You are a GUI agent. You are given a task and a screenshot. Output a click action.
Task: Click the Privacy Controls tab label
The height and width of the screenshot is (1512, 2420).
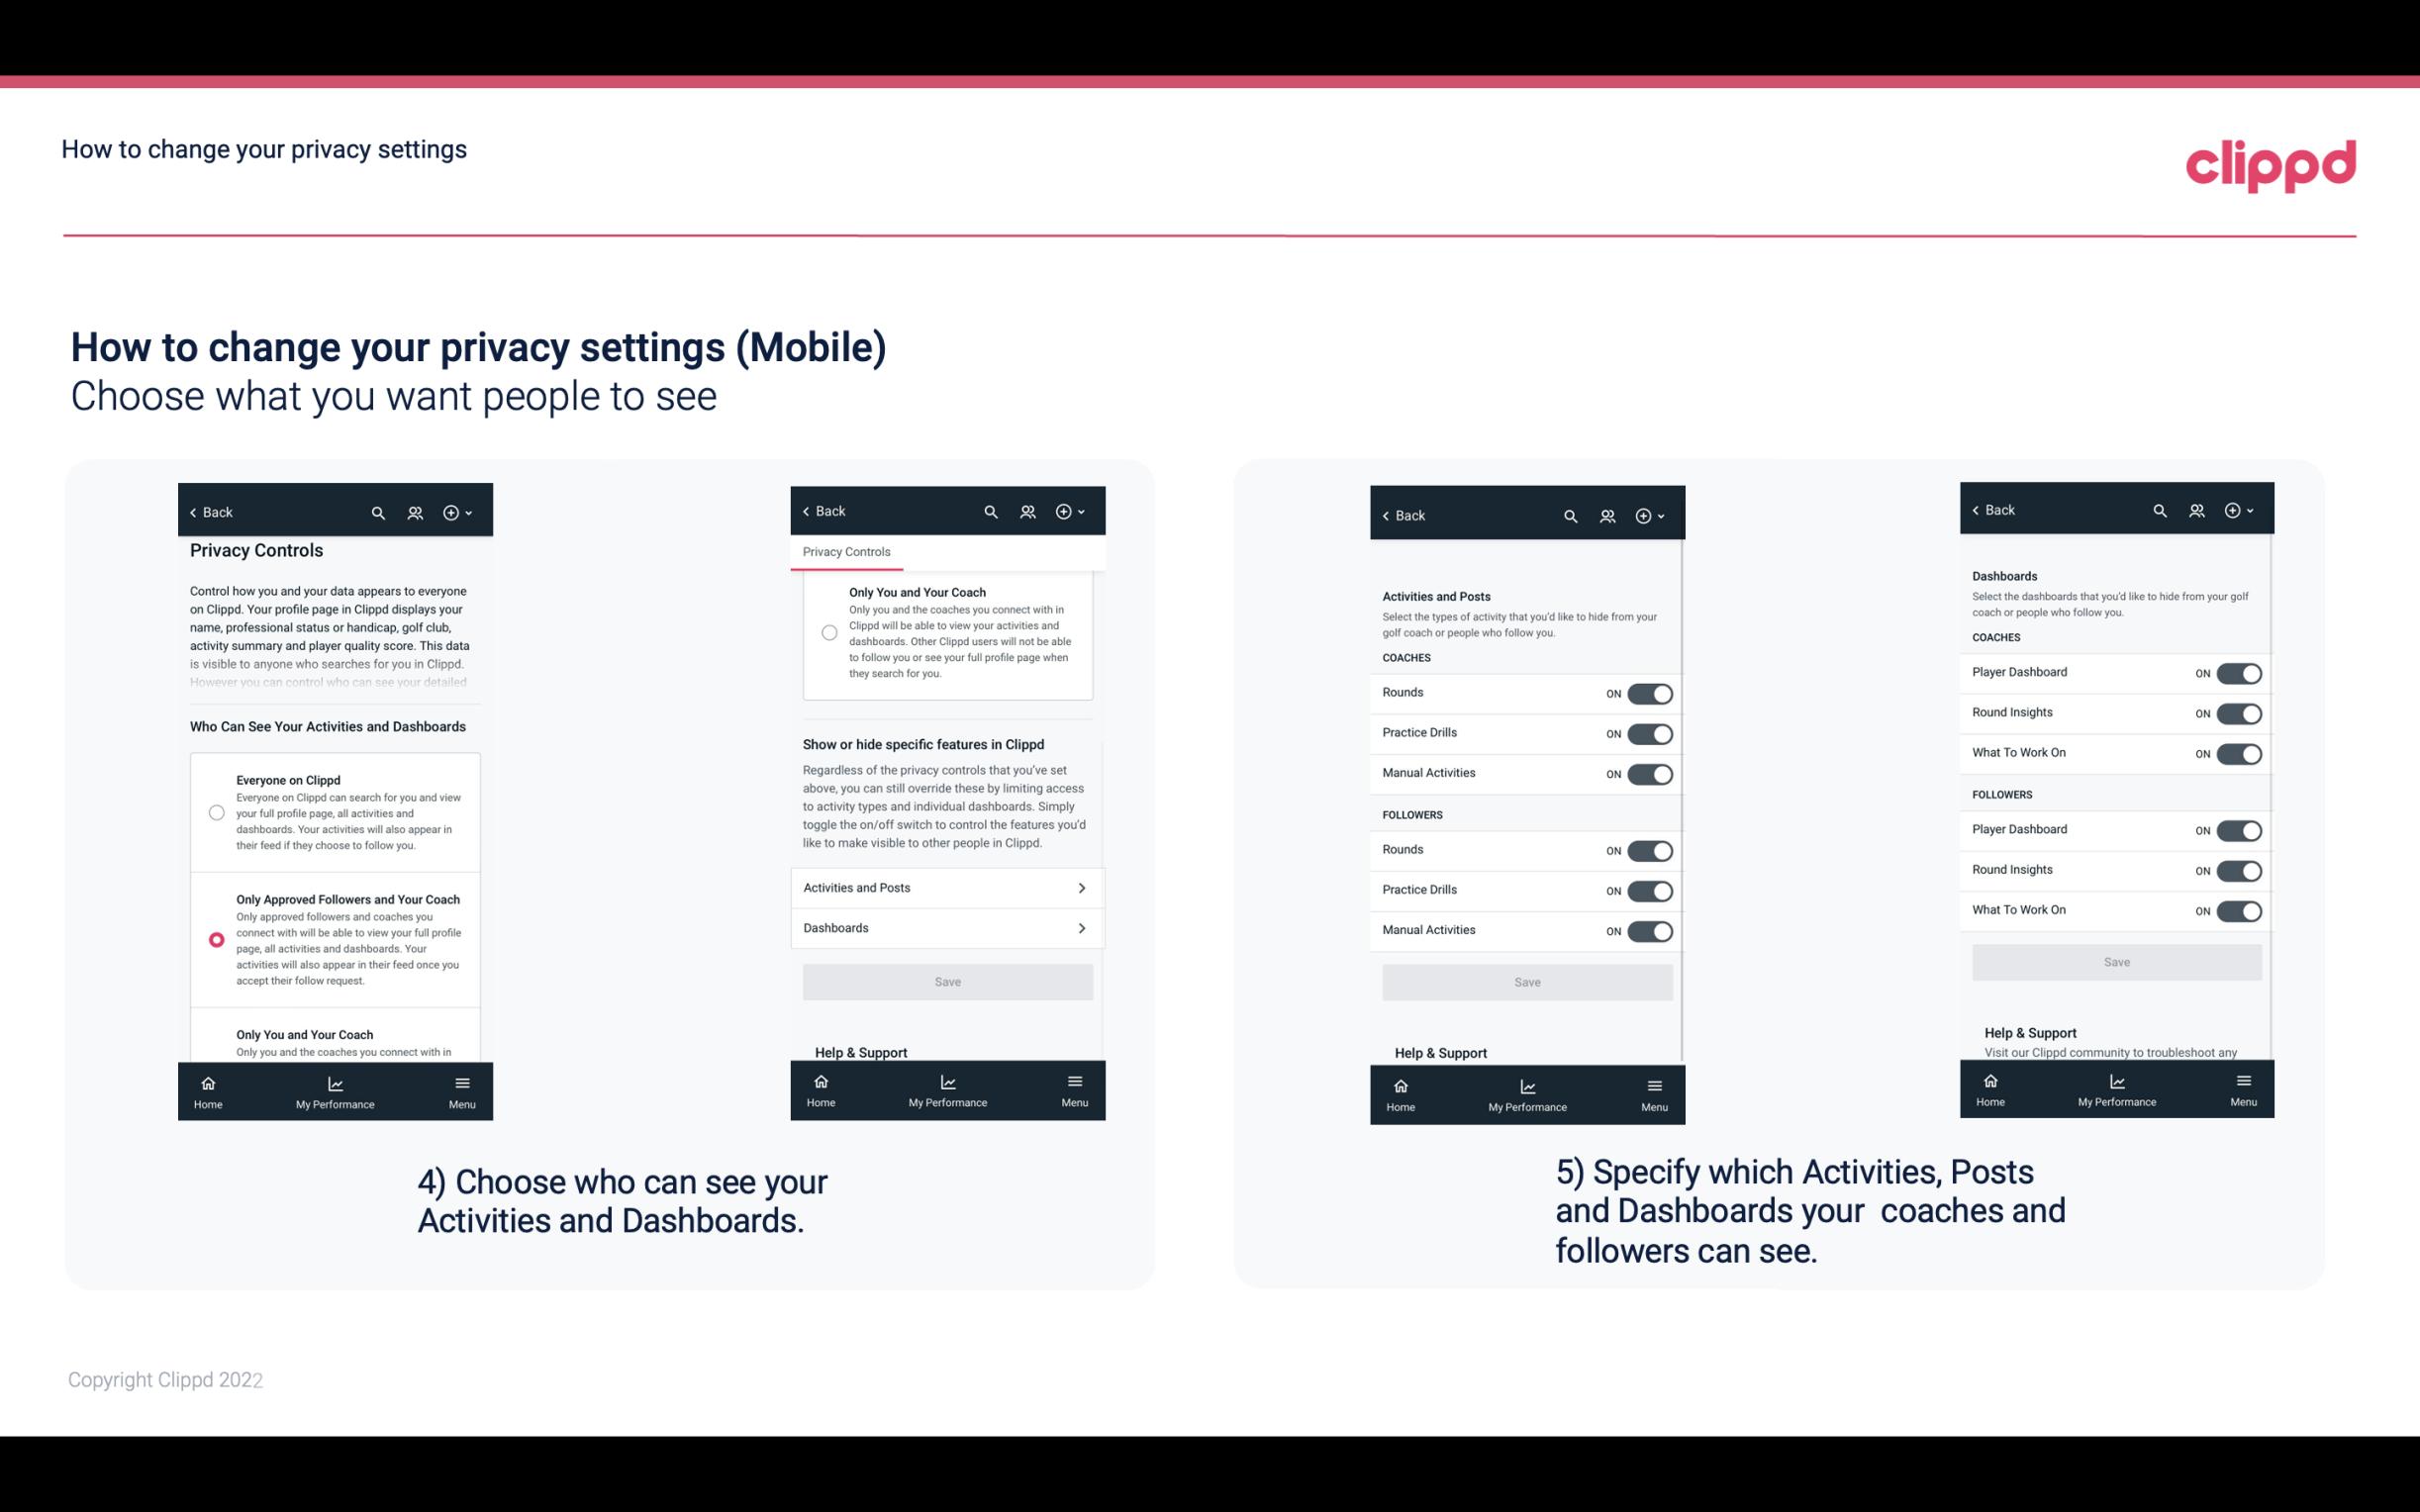coord(845,552)
